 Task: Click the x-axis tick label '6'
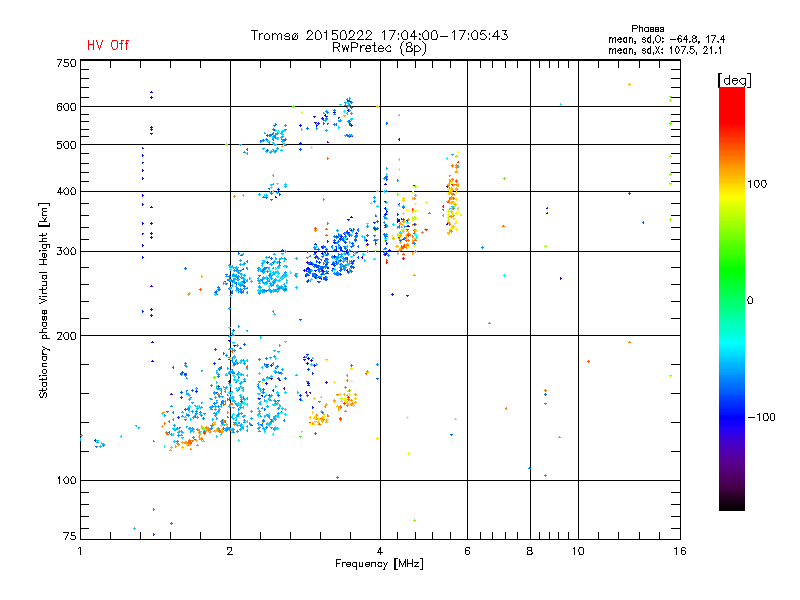pos(467,551)
